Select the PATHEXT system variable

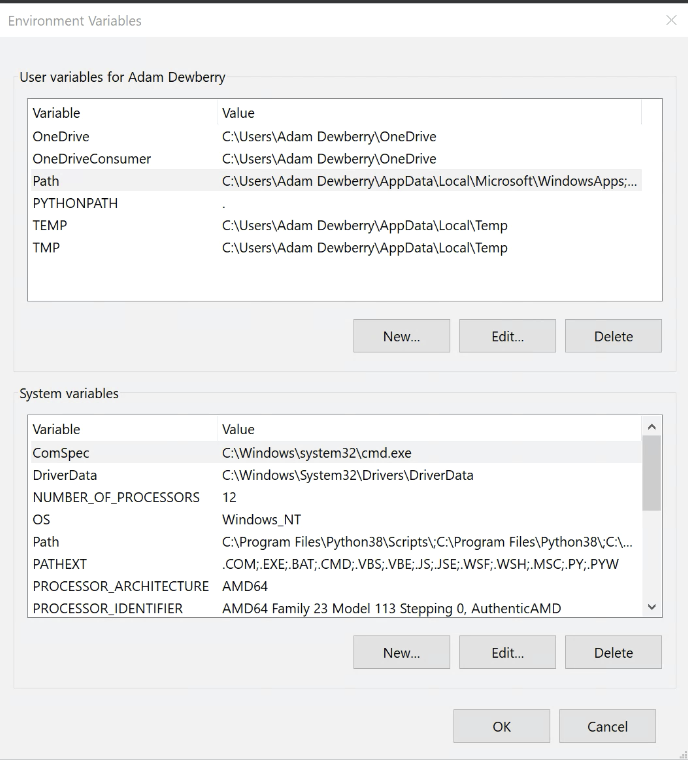[x=60, y=564]
